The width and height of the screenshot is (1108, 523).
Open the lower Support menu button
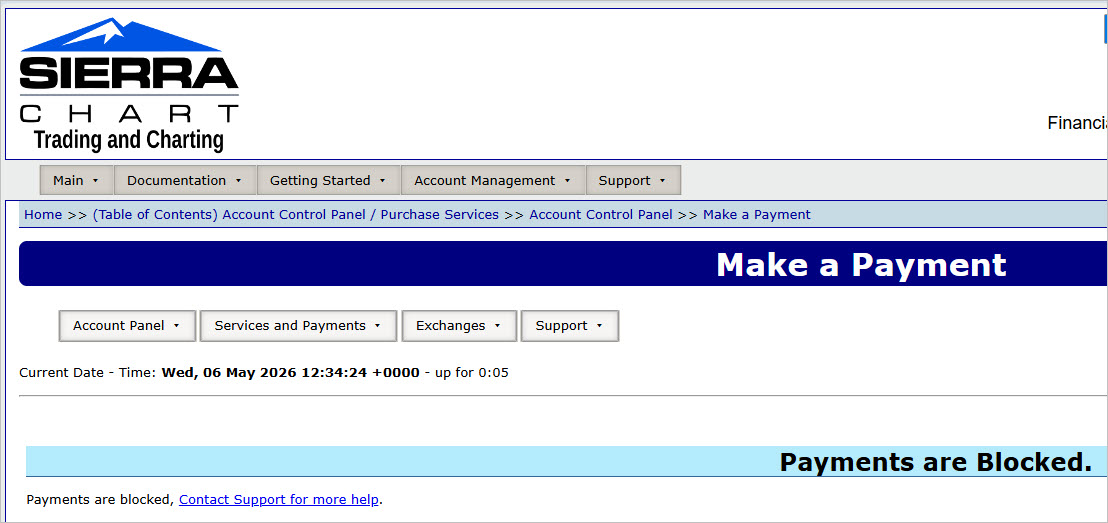click(x=570, y=326)
